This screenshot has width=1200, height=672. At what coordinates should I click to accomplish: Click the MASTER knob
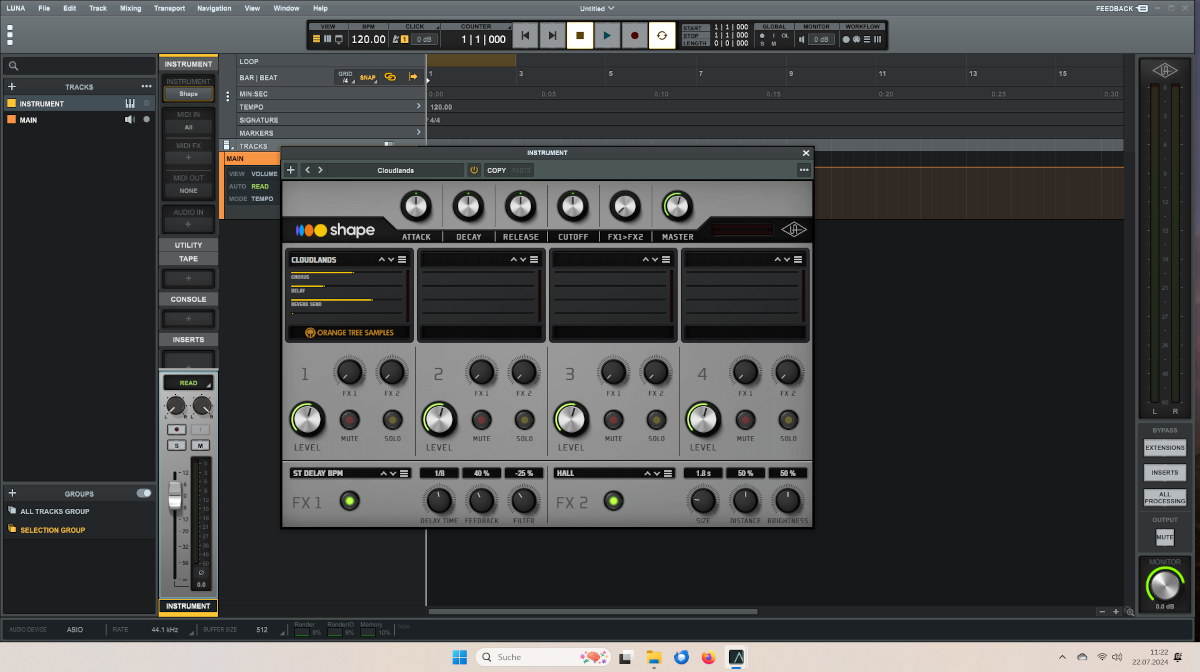(677, 206)
